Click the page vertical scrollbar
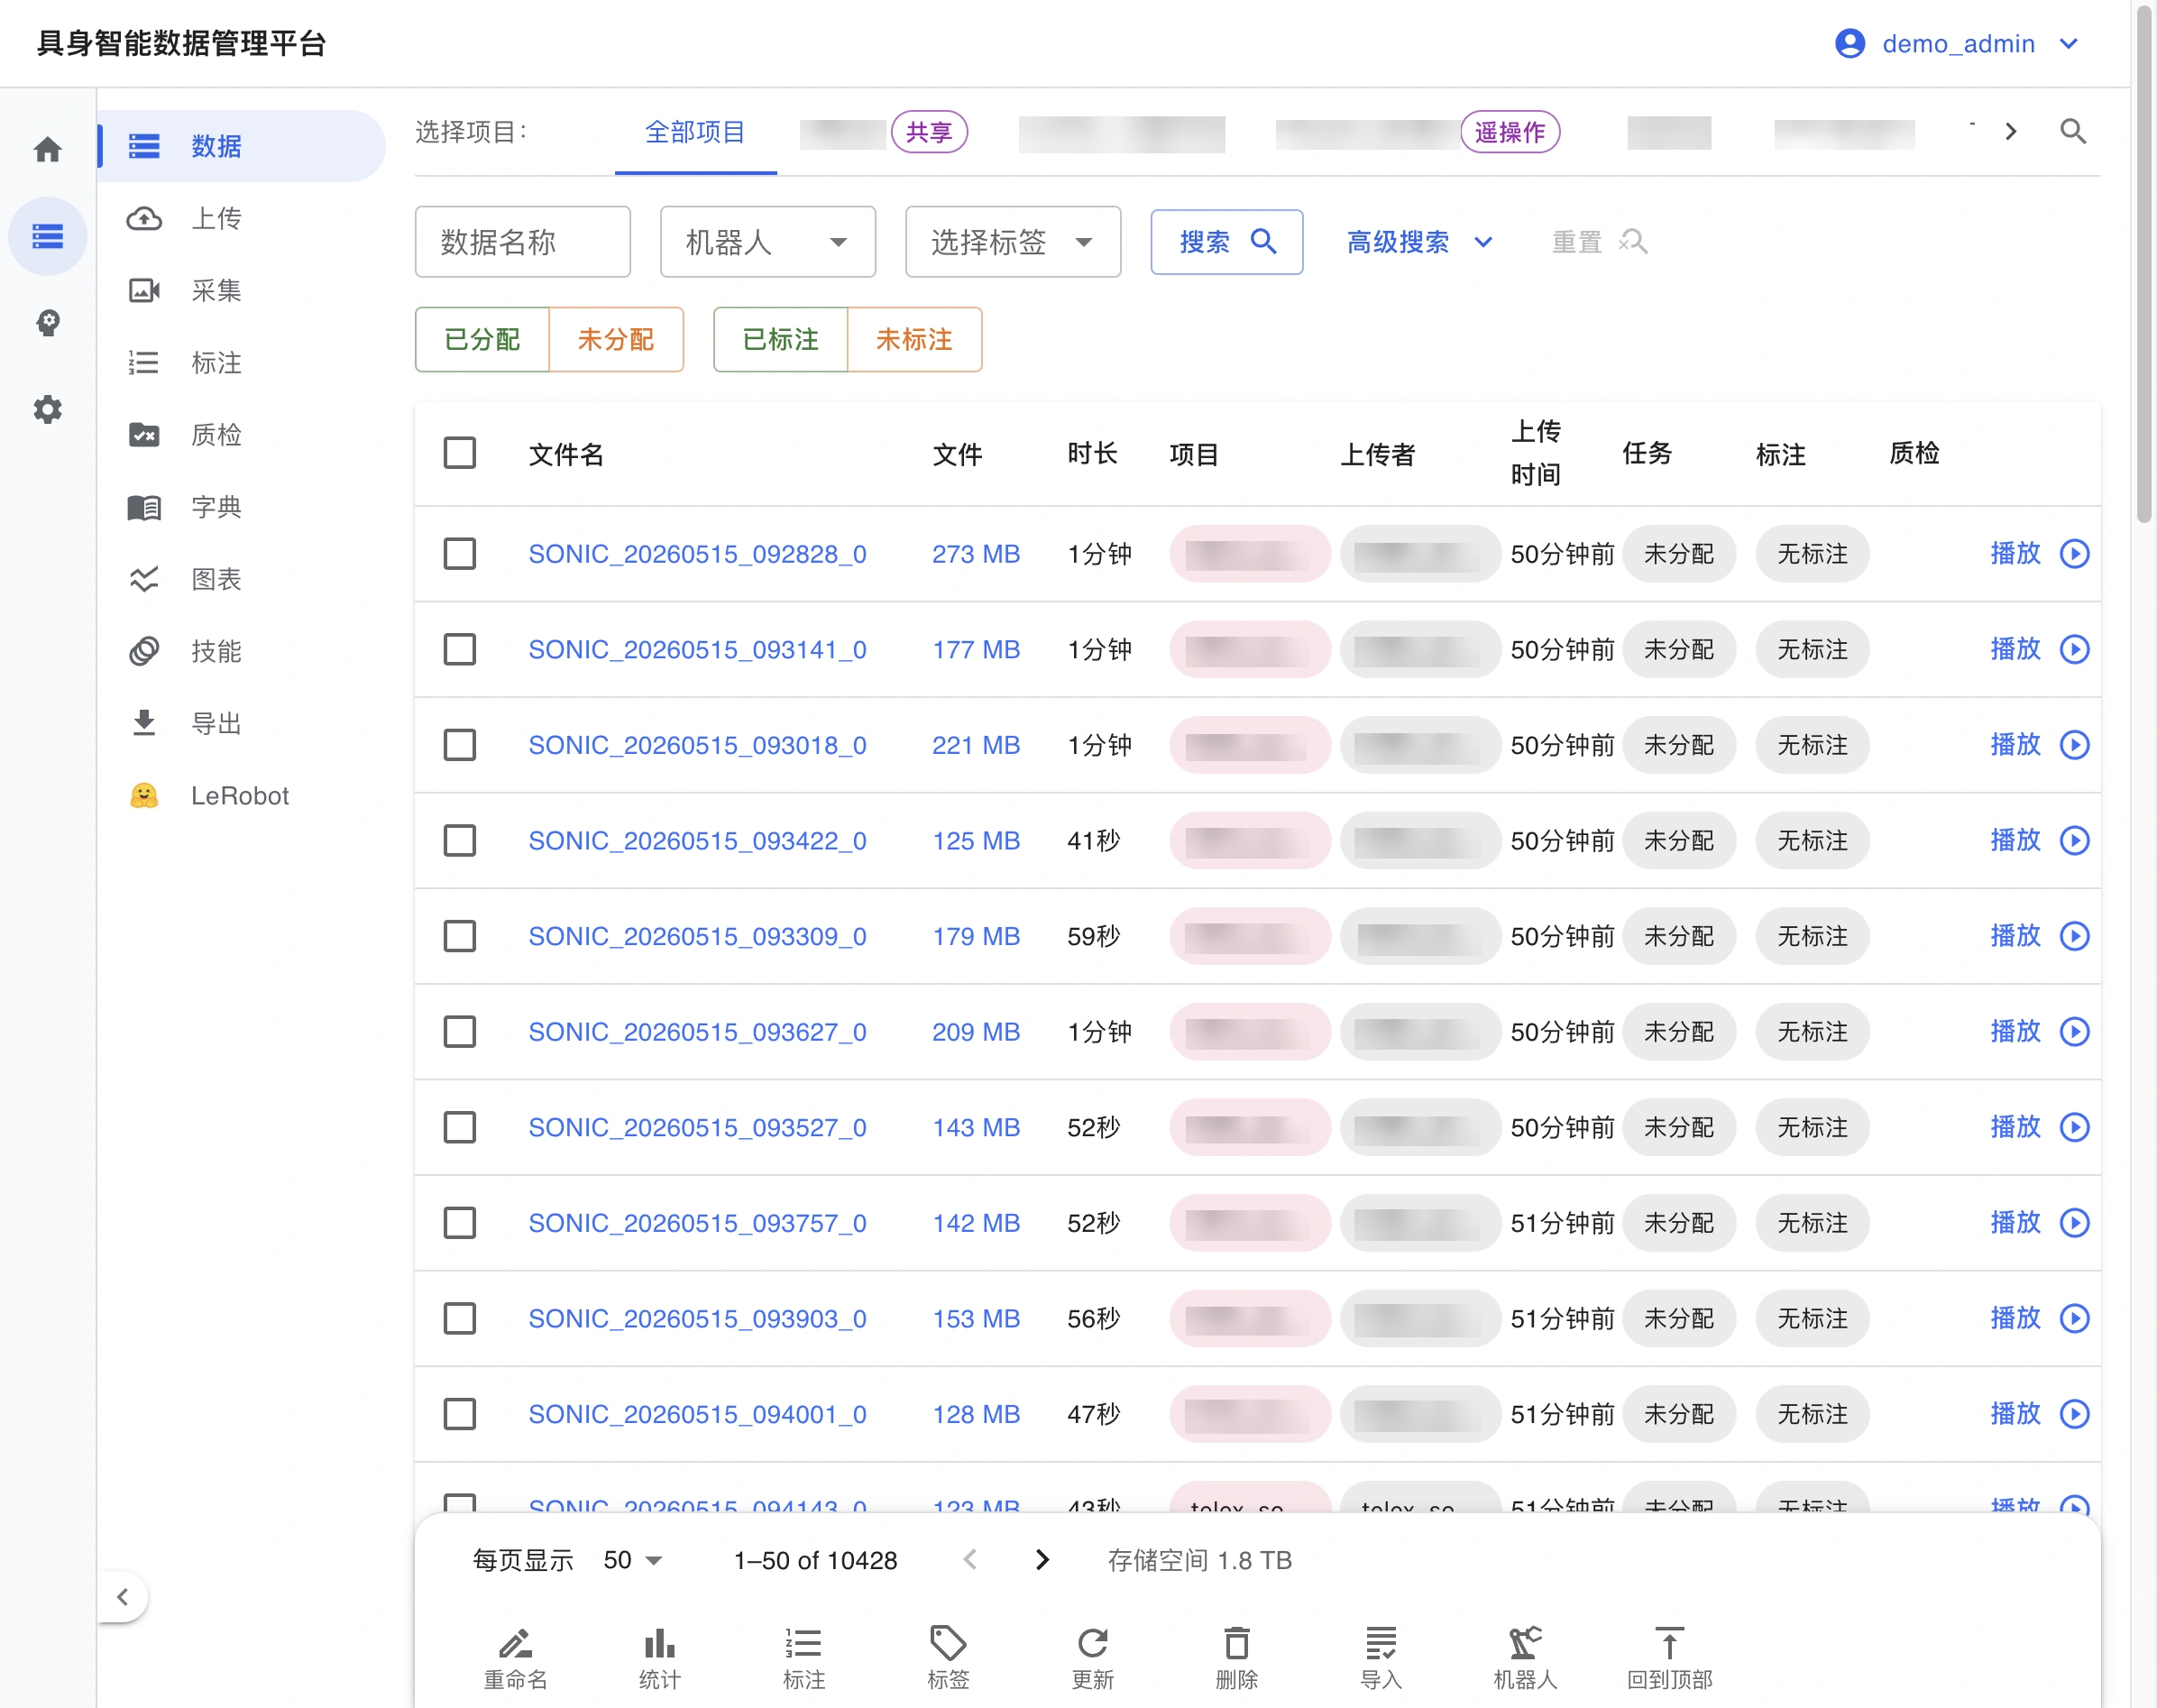 pos(2144,264)
